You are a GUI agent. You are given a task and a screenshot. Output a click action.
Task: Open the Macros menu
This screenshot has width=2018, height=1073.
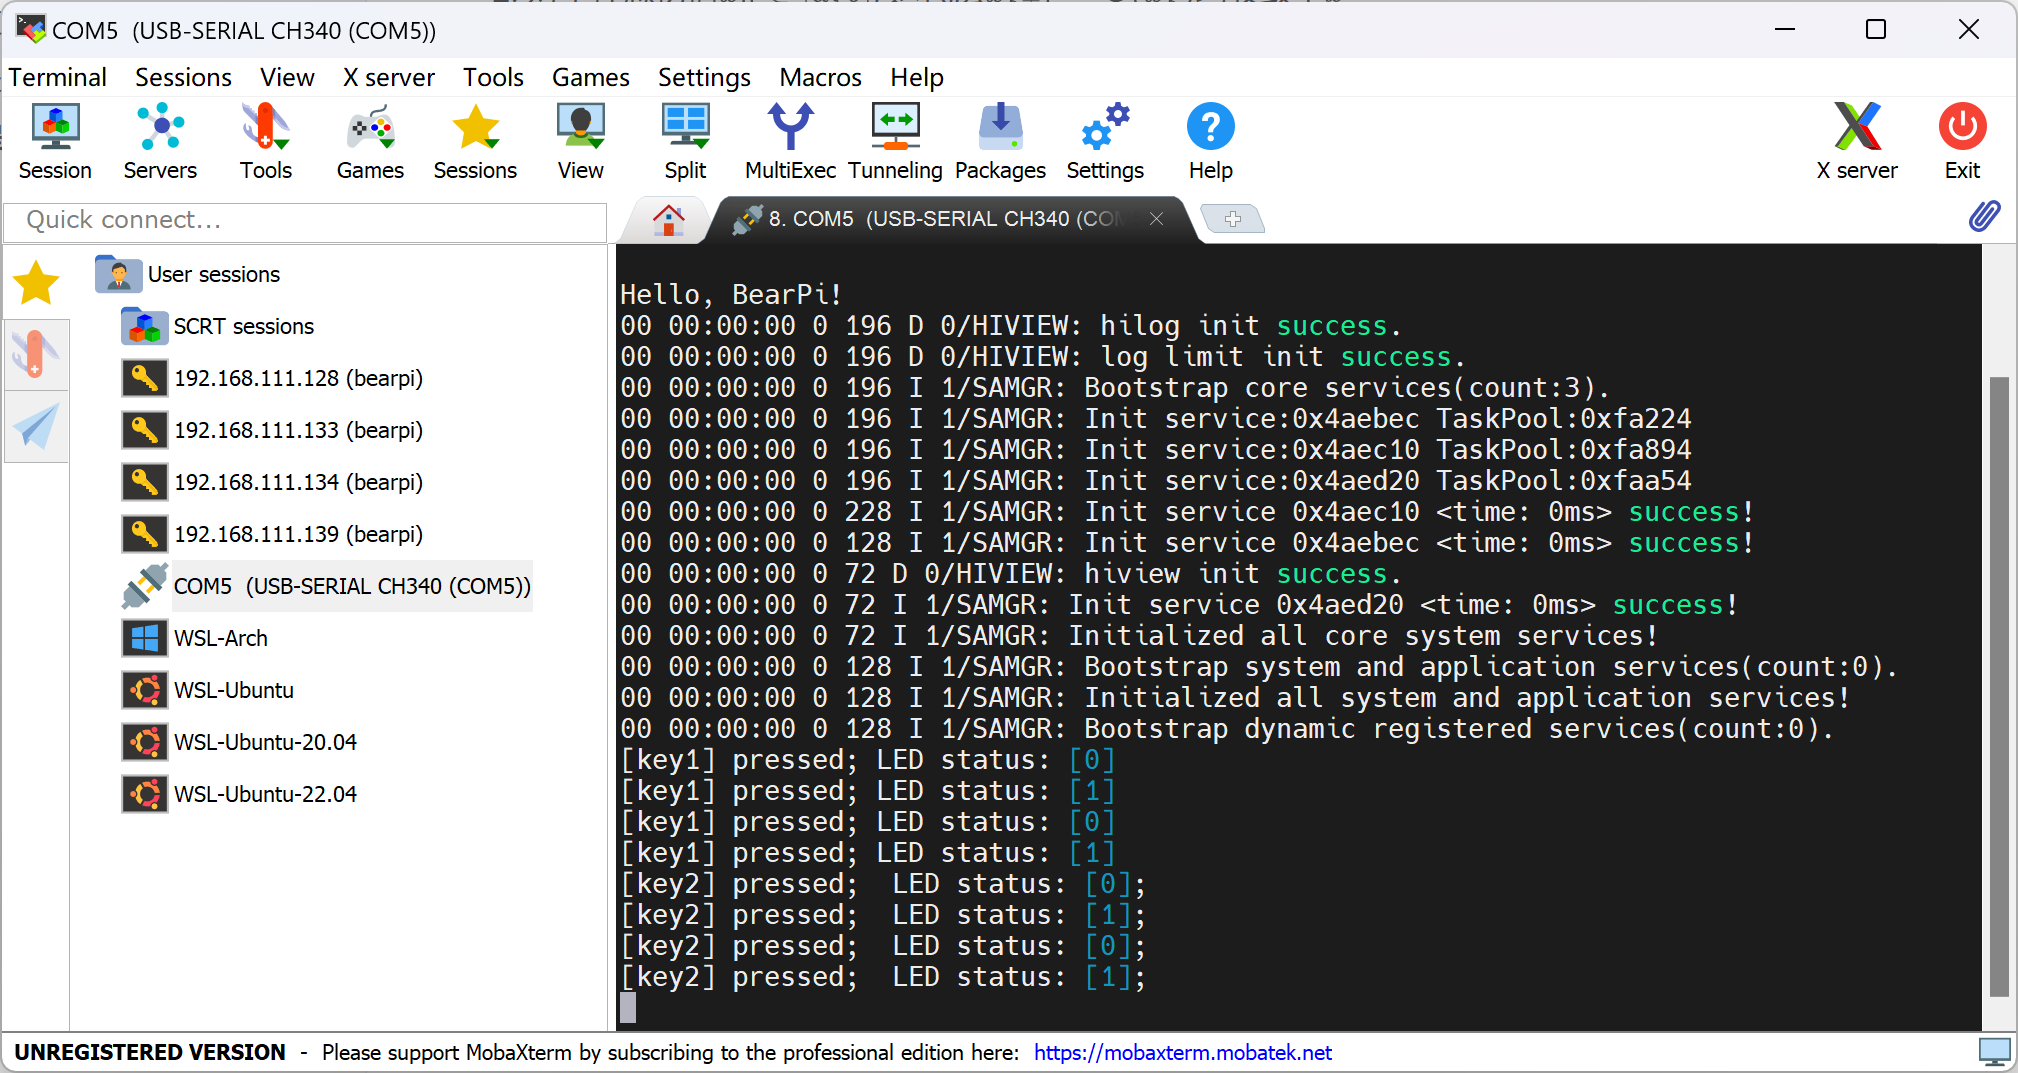[x=820, y=77]
